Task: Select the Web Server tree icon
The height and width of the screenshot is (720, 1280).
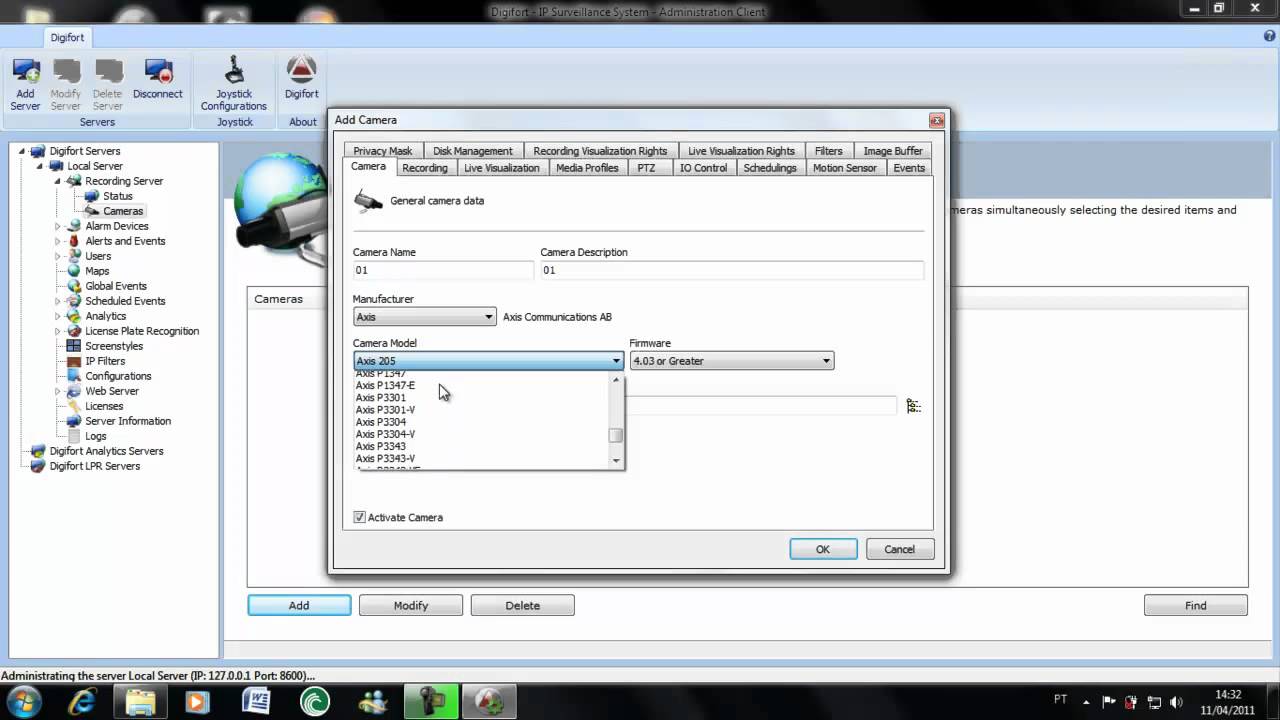Action: [x=74, y=391]
